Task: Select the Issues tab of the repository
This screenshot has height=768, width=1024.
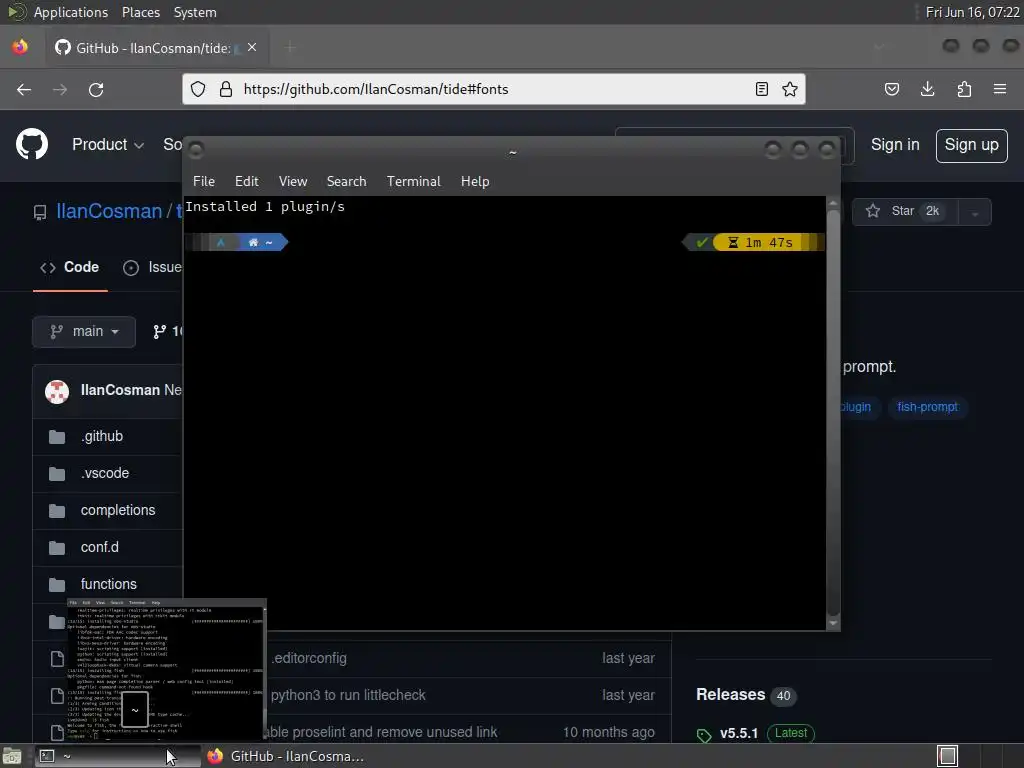Action: (x=153, y=267)
